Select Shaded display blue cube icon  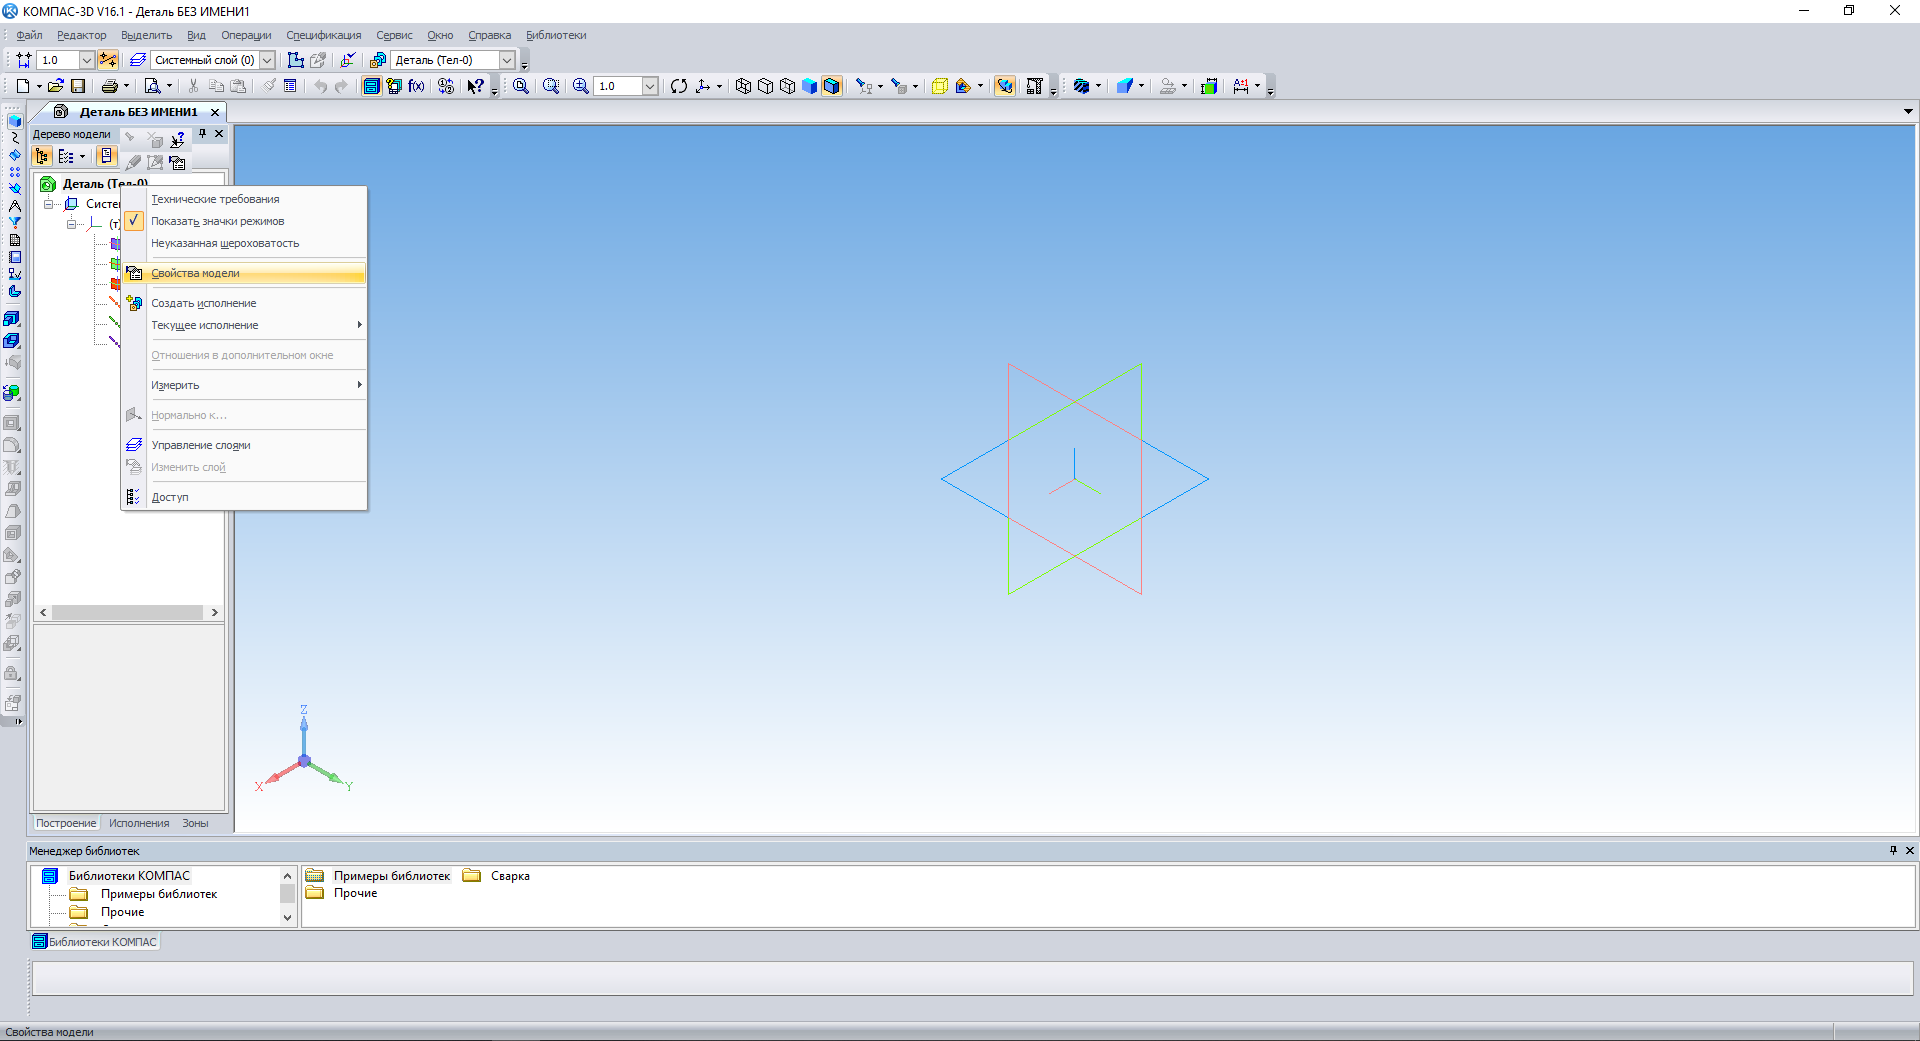(810, 86)
